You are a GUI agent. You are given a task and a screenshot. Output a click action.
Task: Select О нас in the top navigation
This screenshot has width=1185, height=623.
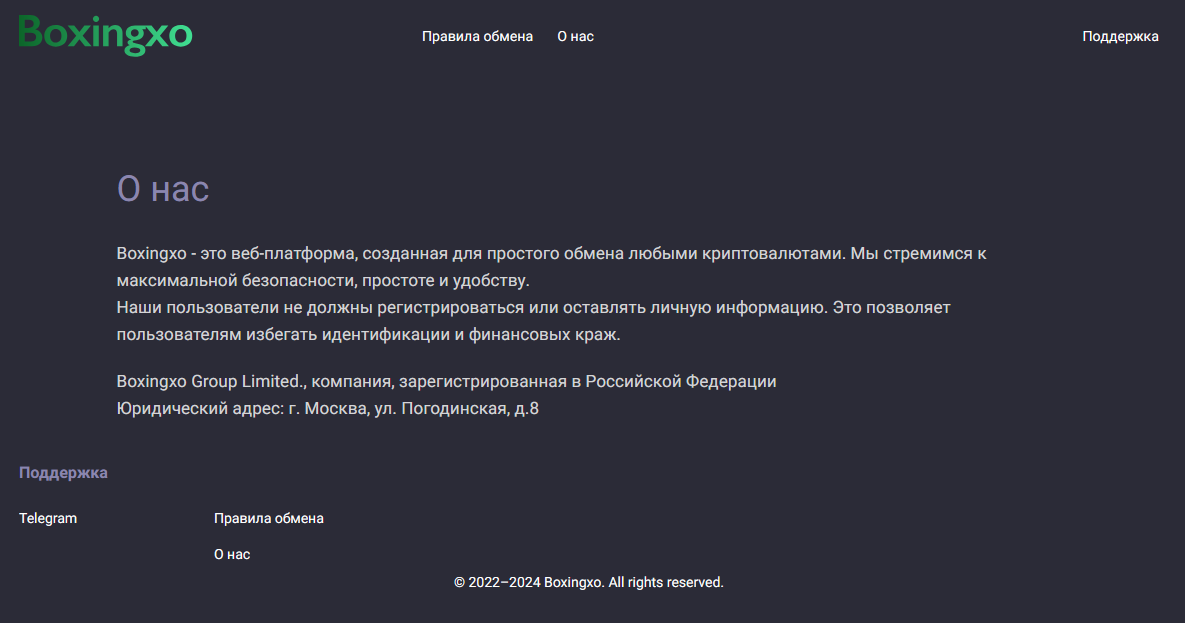coord(575,36)
